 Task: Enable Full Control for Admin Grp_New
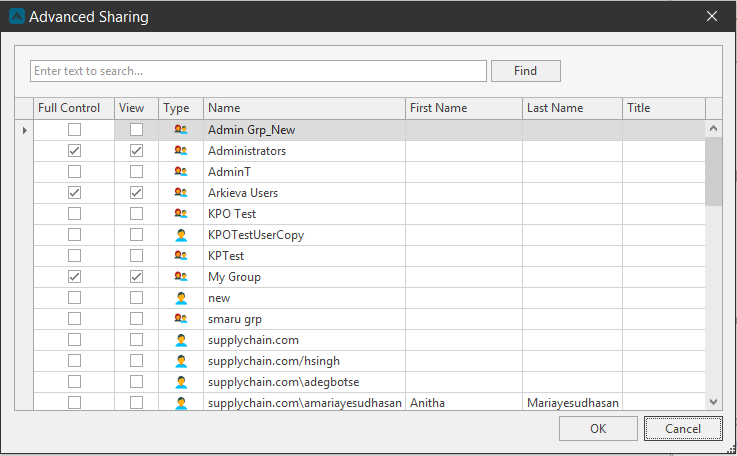click(74, 129)
